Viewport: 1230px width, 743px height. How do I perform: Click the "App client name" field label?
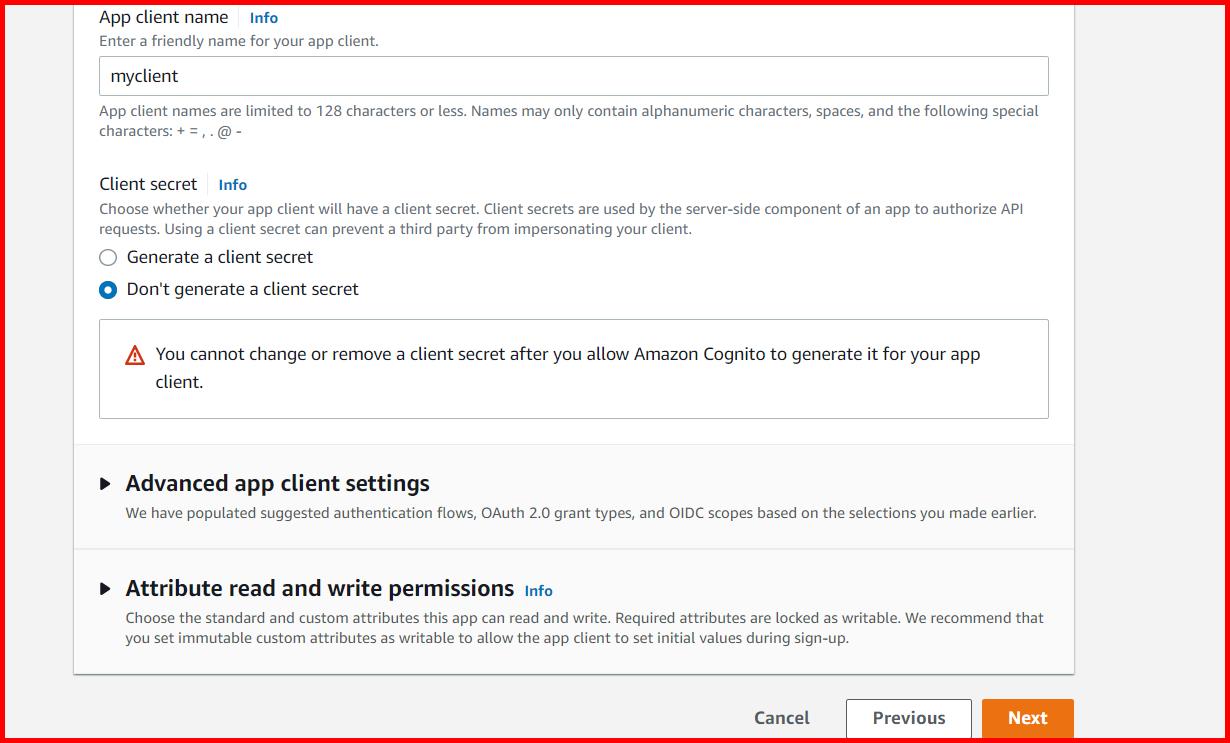pos(163,17)
